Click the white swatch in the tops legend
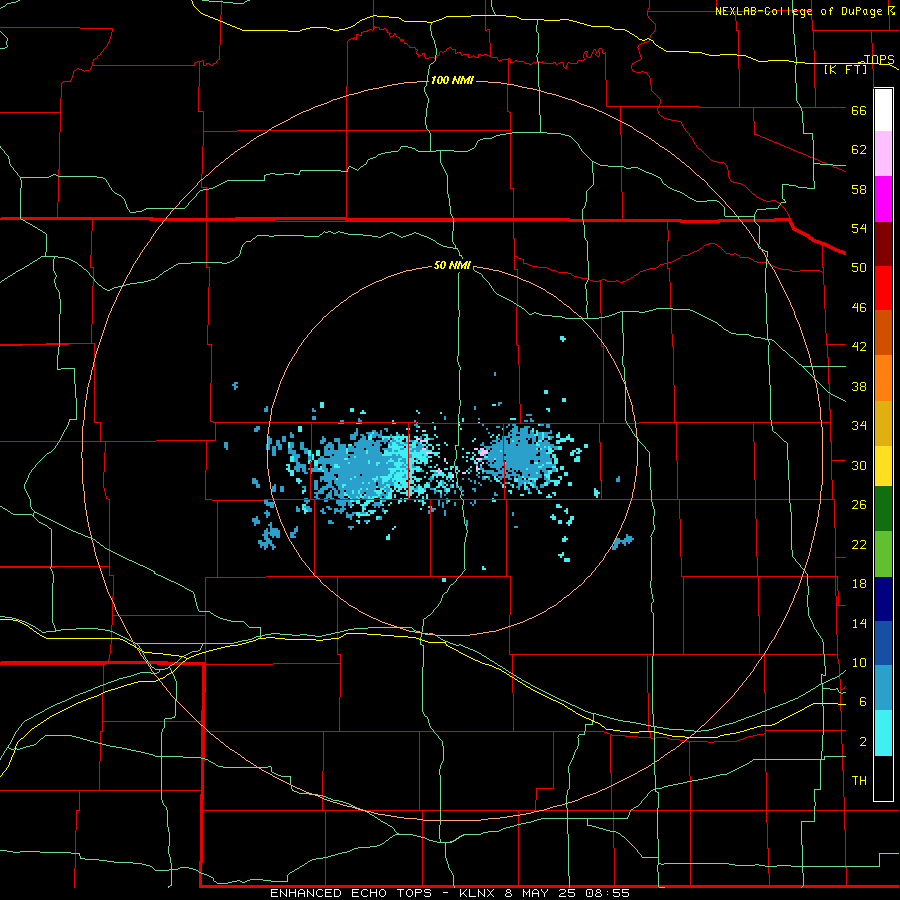Viewport: 900px width, 900px height. pyautogui.click(x=883, y=110)
